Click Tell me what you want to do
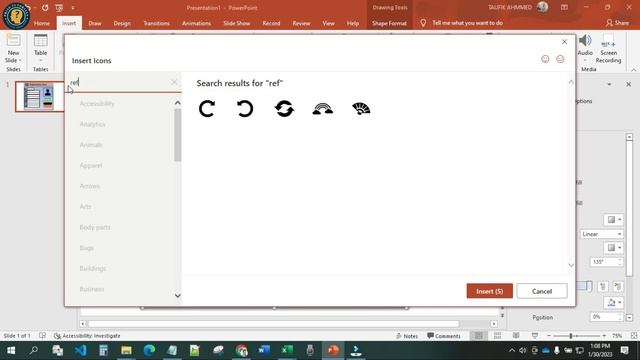The image size is (640, 360). 467,23
